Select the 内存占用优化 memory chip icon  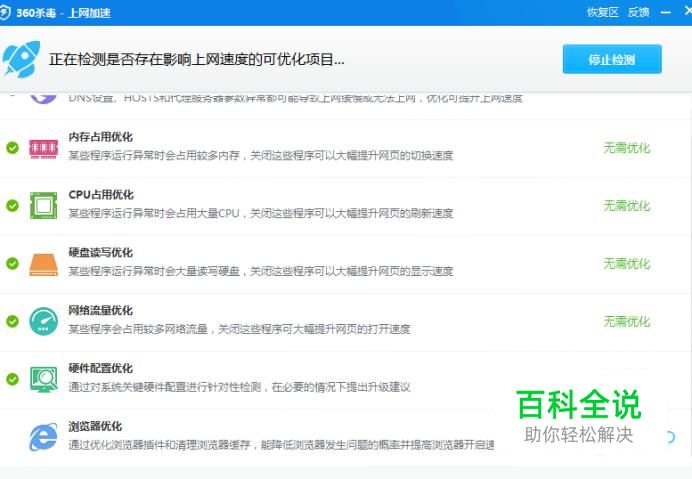43,148
